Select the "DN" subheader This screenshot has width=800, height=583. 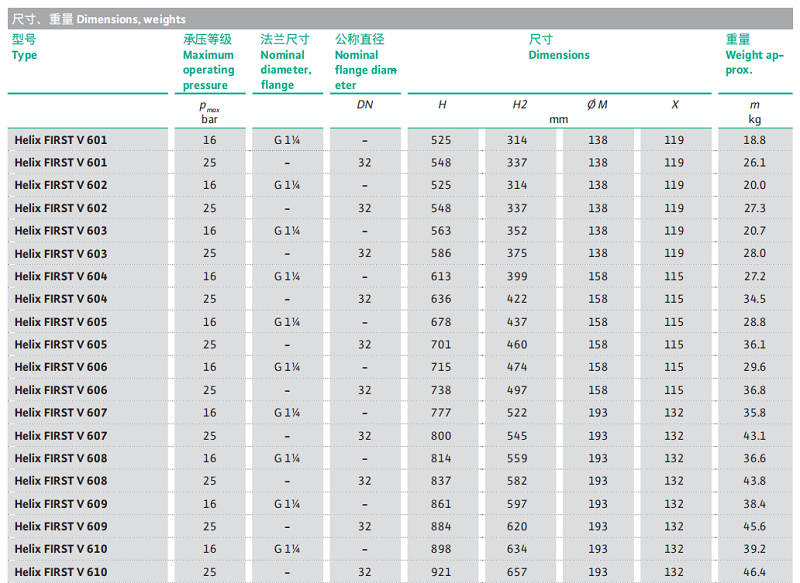point(365,105)
